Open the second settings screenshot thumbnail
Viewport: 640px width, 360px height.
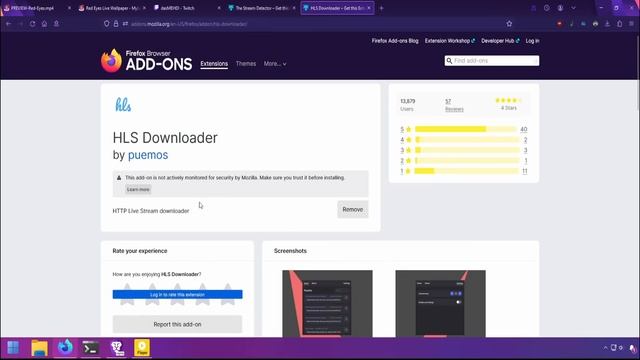[x=440, y=304]
